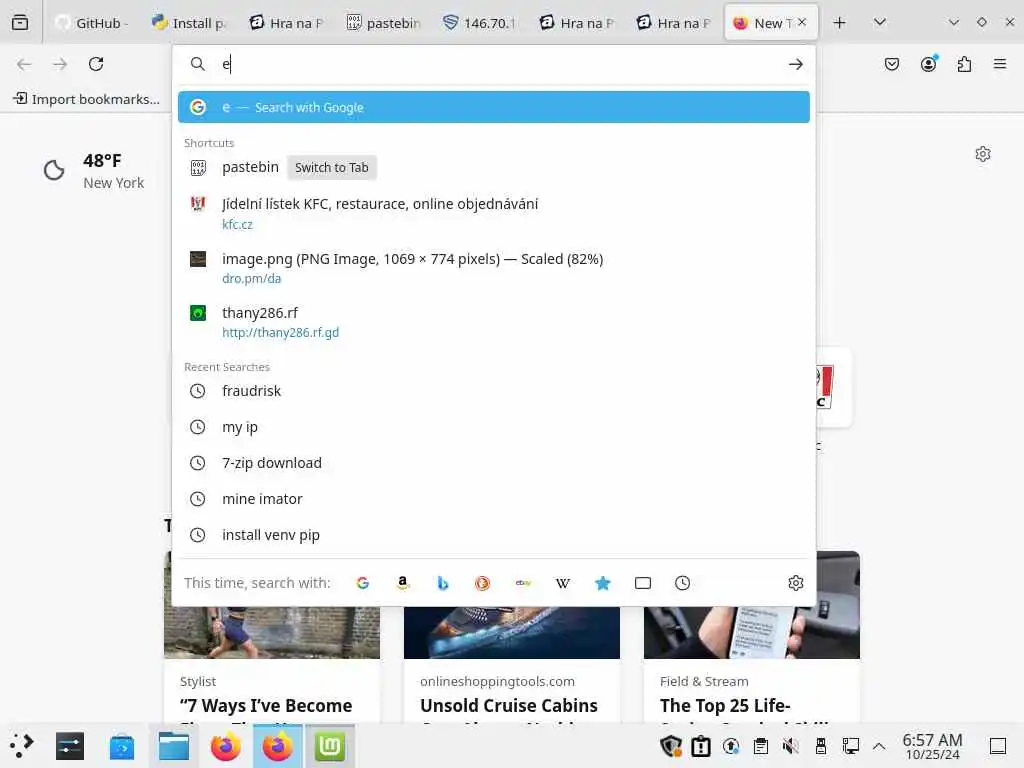Screen dimensions: 1024x768
Task: Search this time with DuckDuckGo icon
Action: 483,583
